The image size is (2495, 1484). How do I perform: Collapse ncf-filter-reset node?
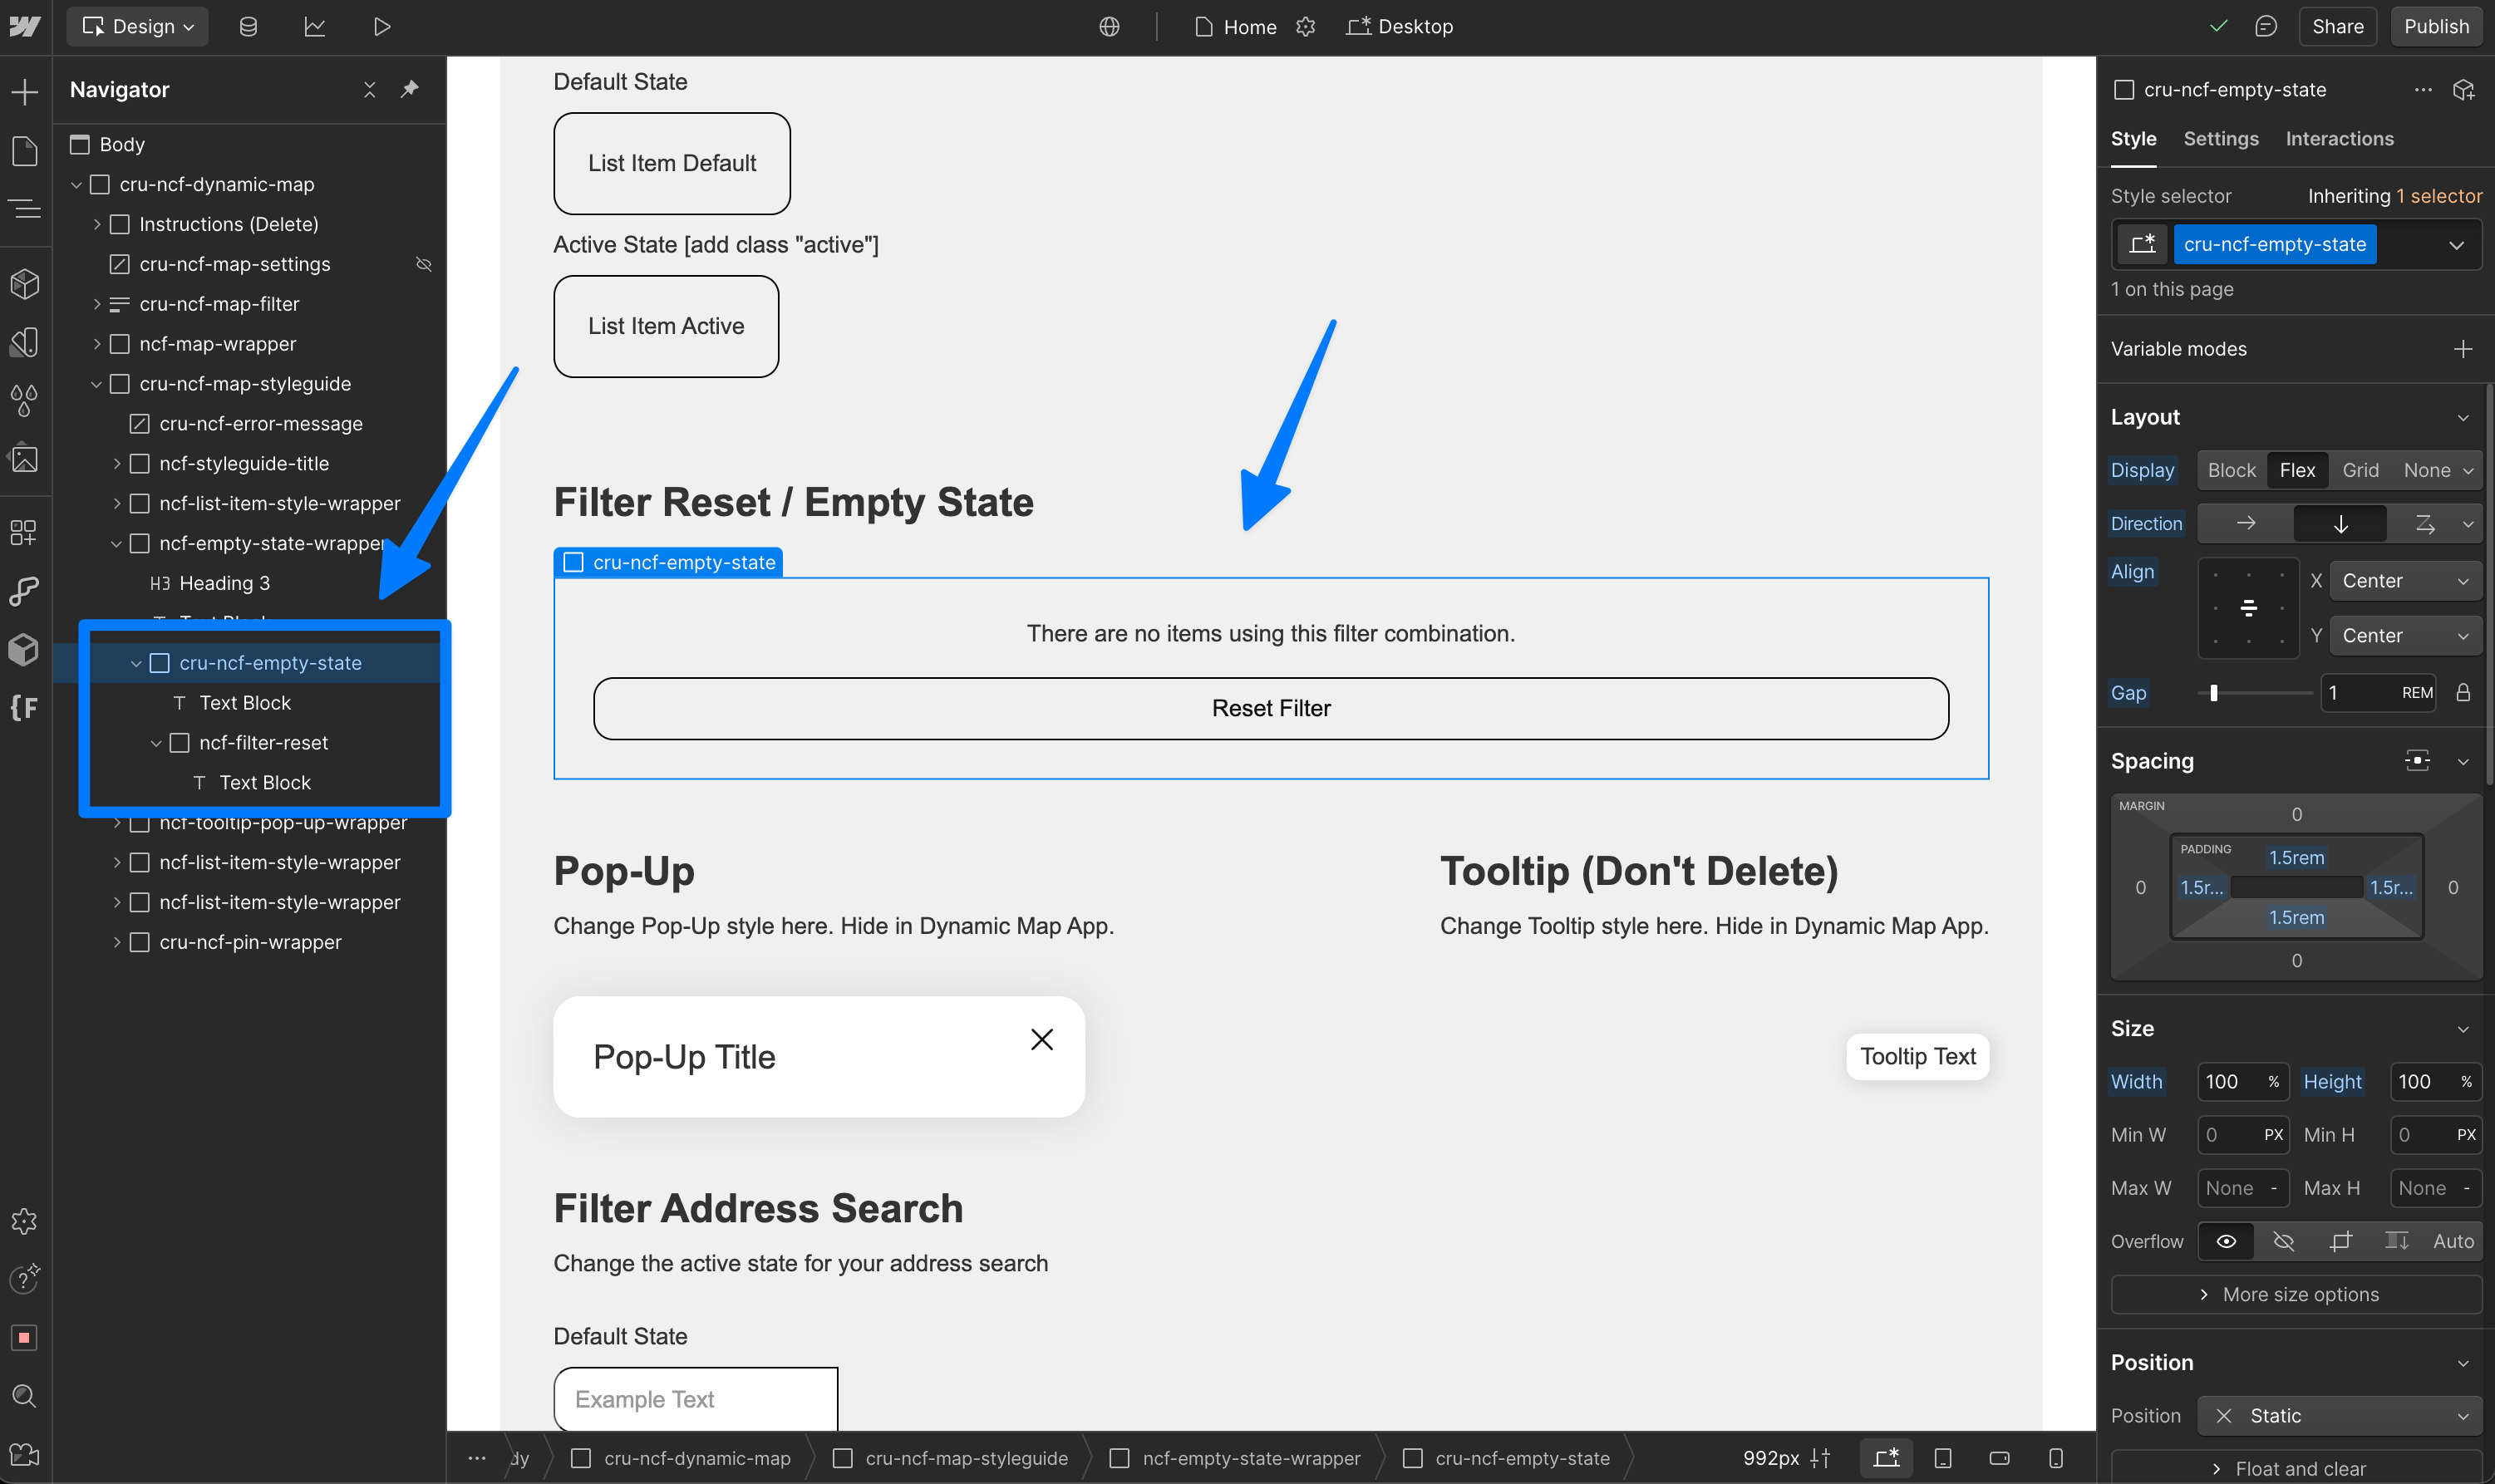pos(156,743)
